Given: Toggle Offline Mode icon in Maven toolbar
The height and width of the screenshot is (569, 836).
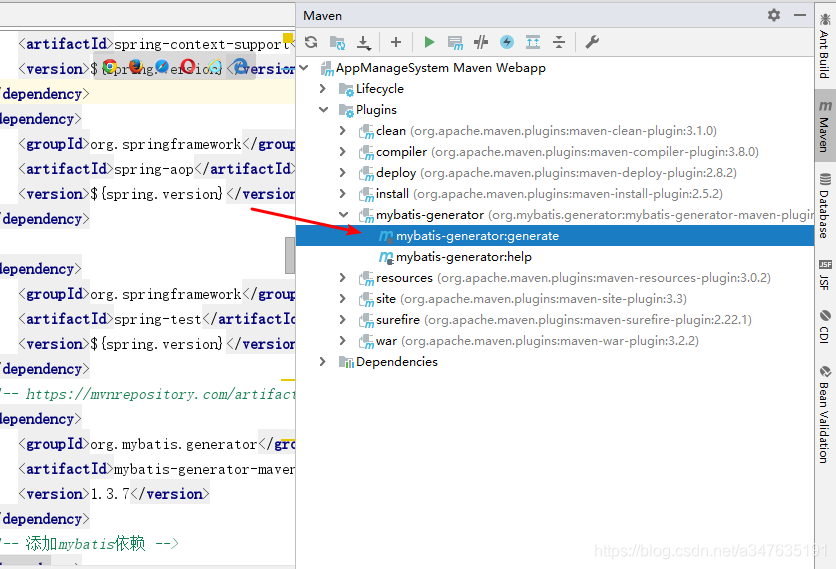Looking at the screenshot, I should [x=481, y=42].
